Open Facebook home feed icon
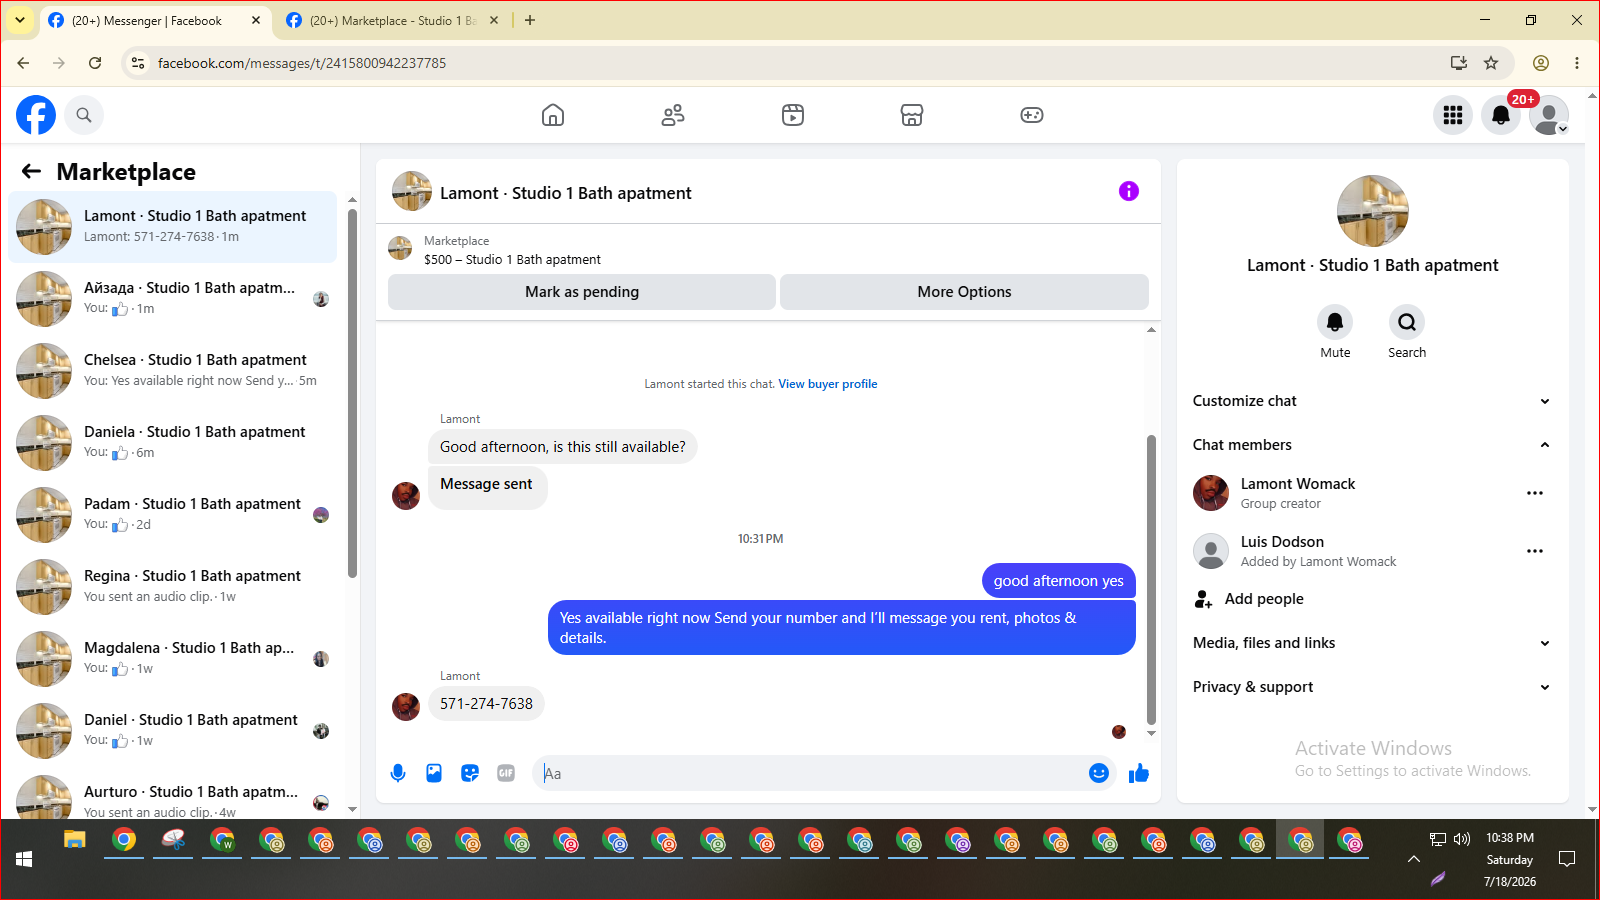 pyautogui.click(x=553, y=115)
